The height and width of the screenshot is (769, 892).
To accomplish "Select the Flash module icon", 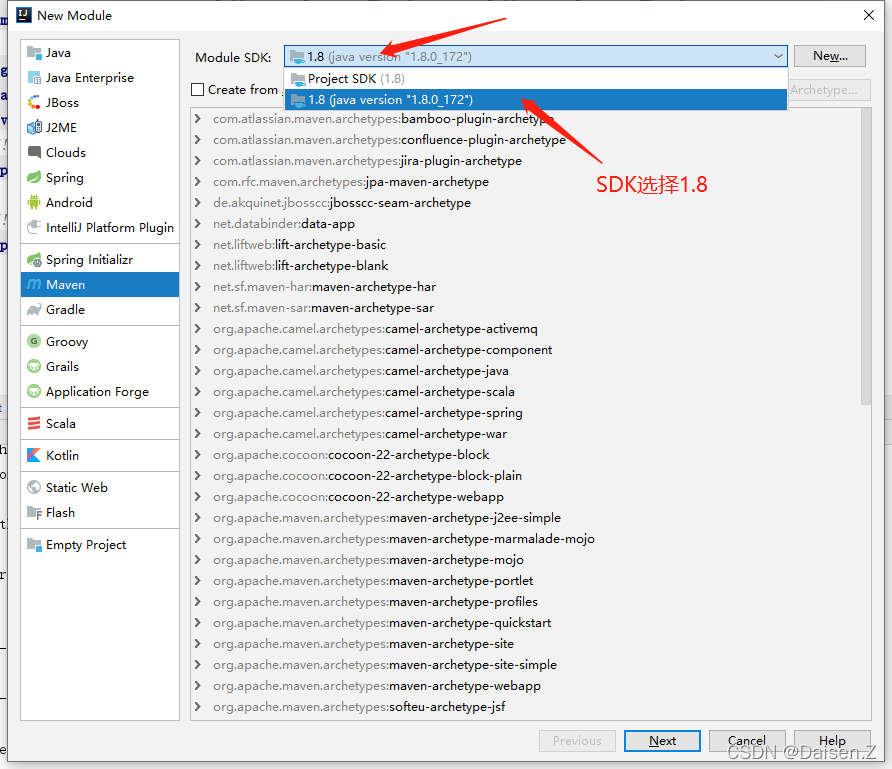I will [34, 512].
